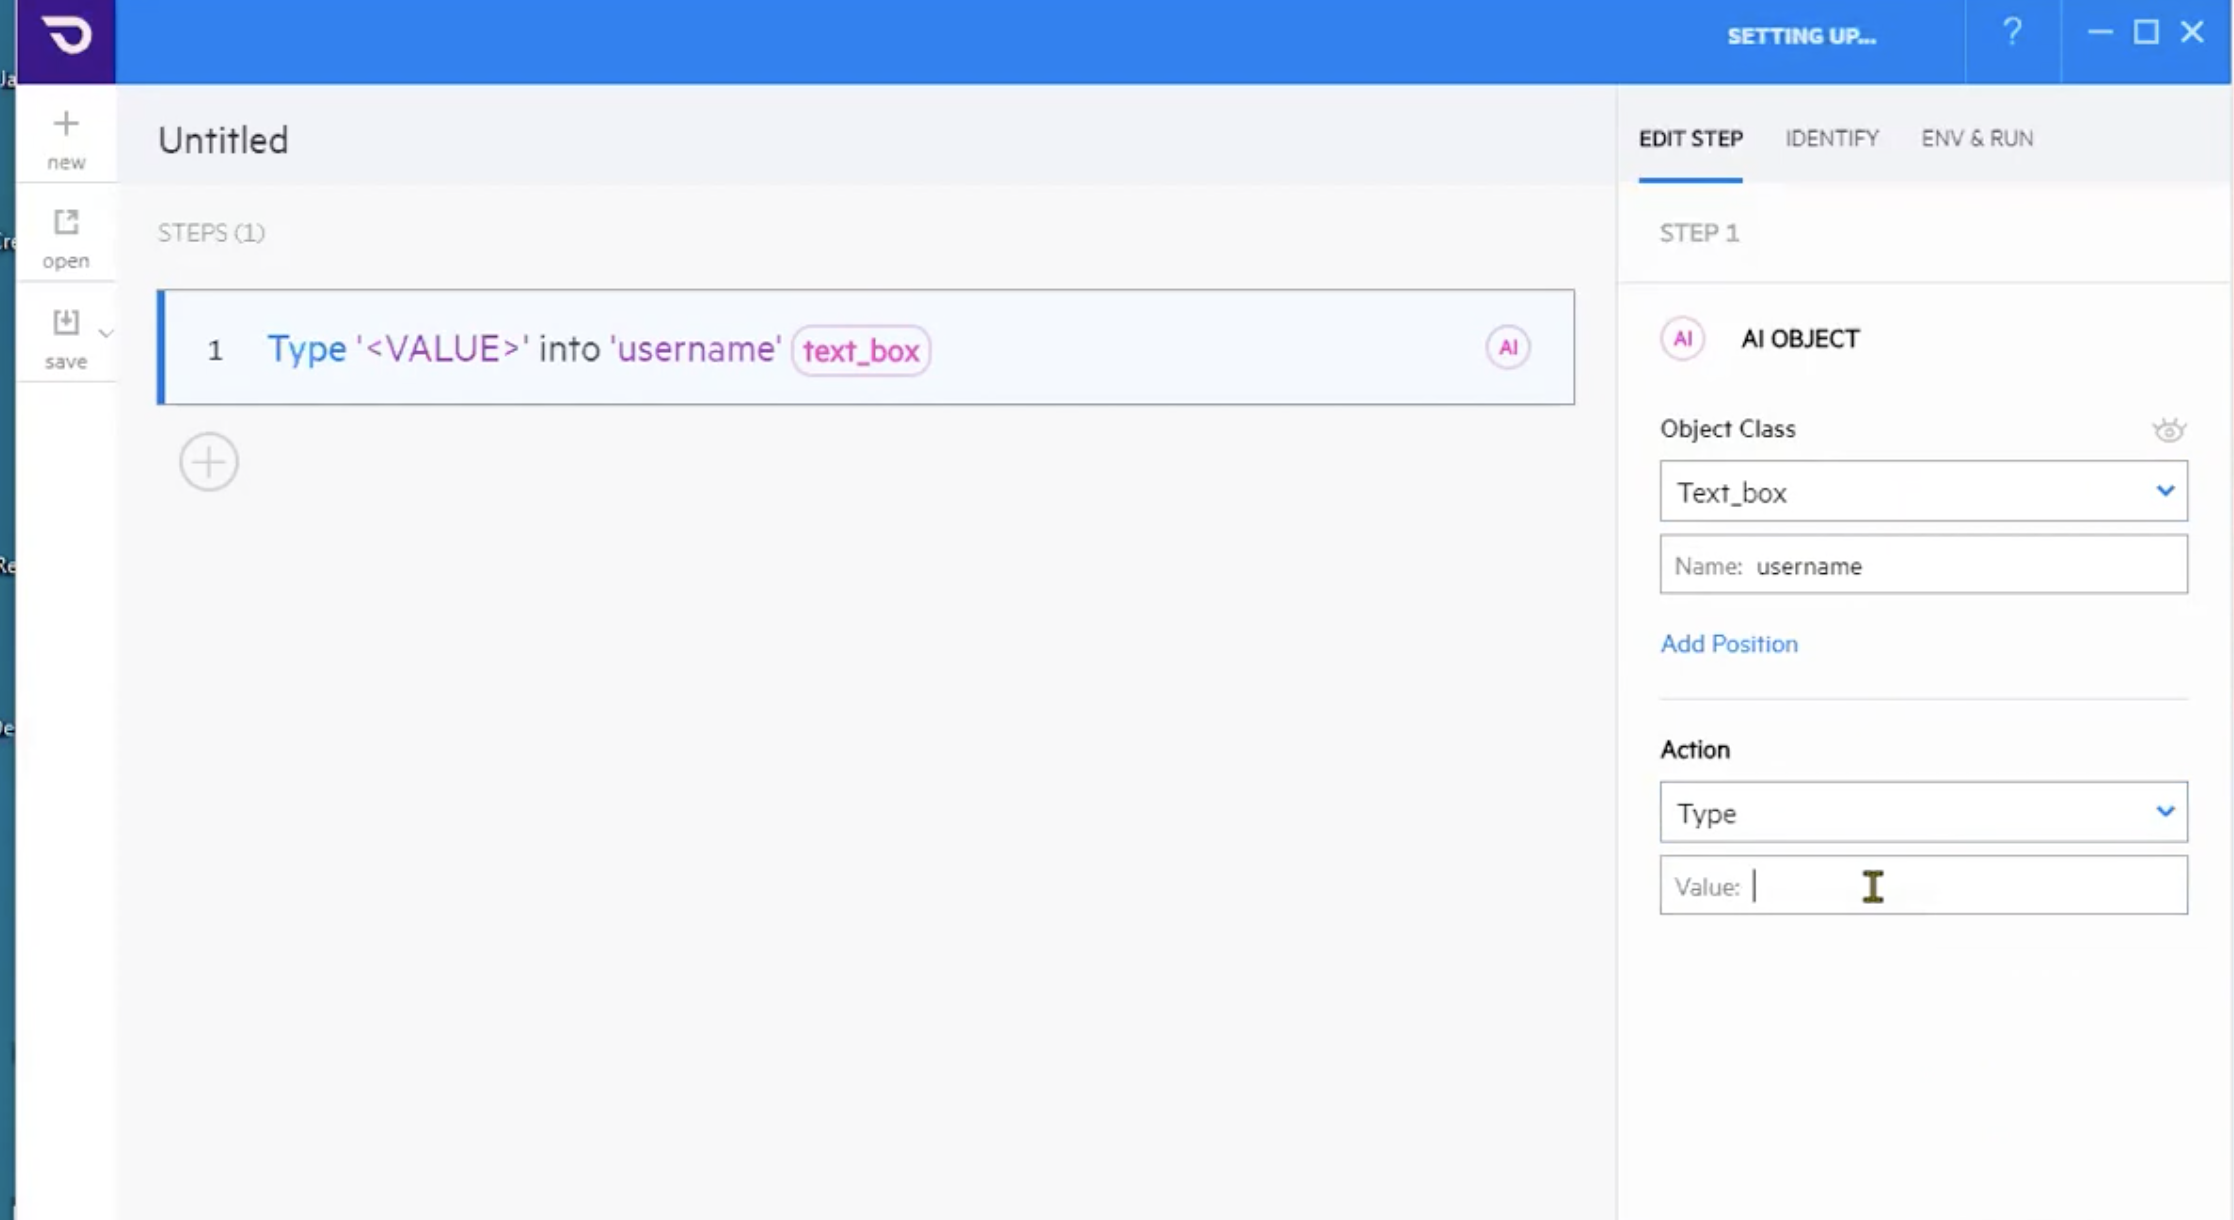Switch to the ENV & RUN tab
2234x1220 pixels.
[x=1977, y=138]
